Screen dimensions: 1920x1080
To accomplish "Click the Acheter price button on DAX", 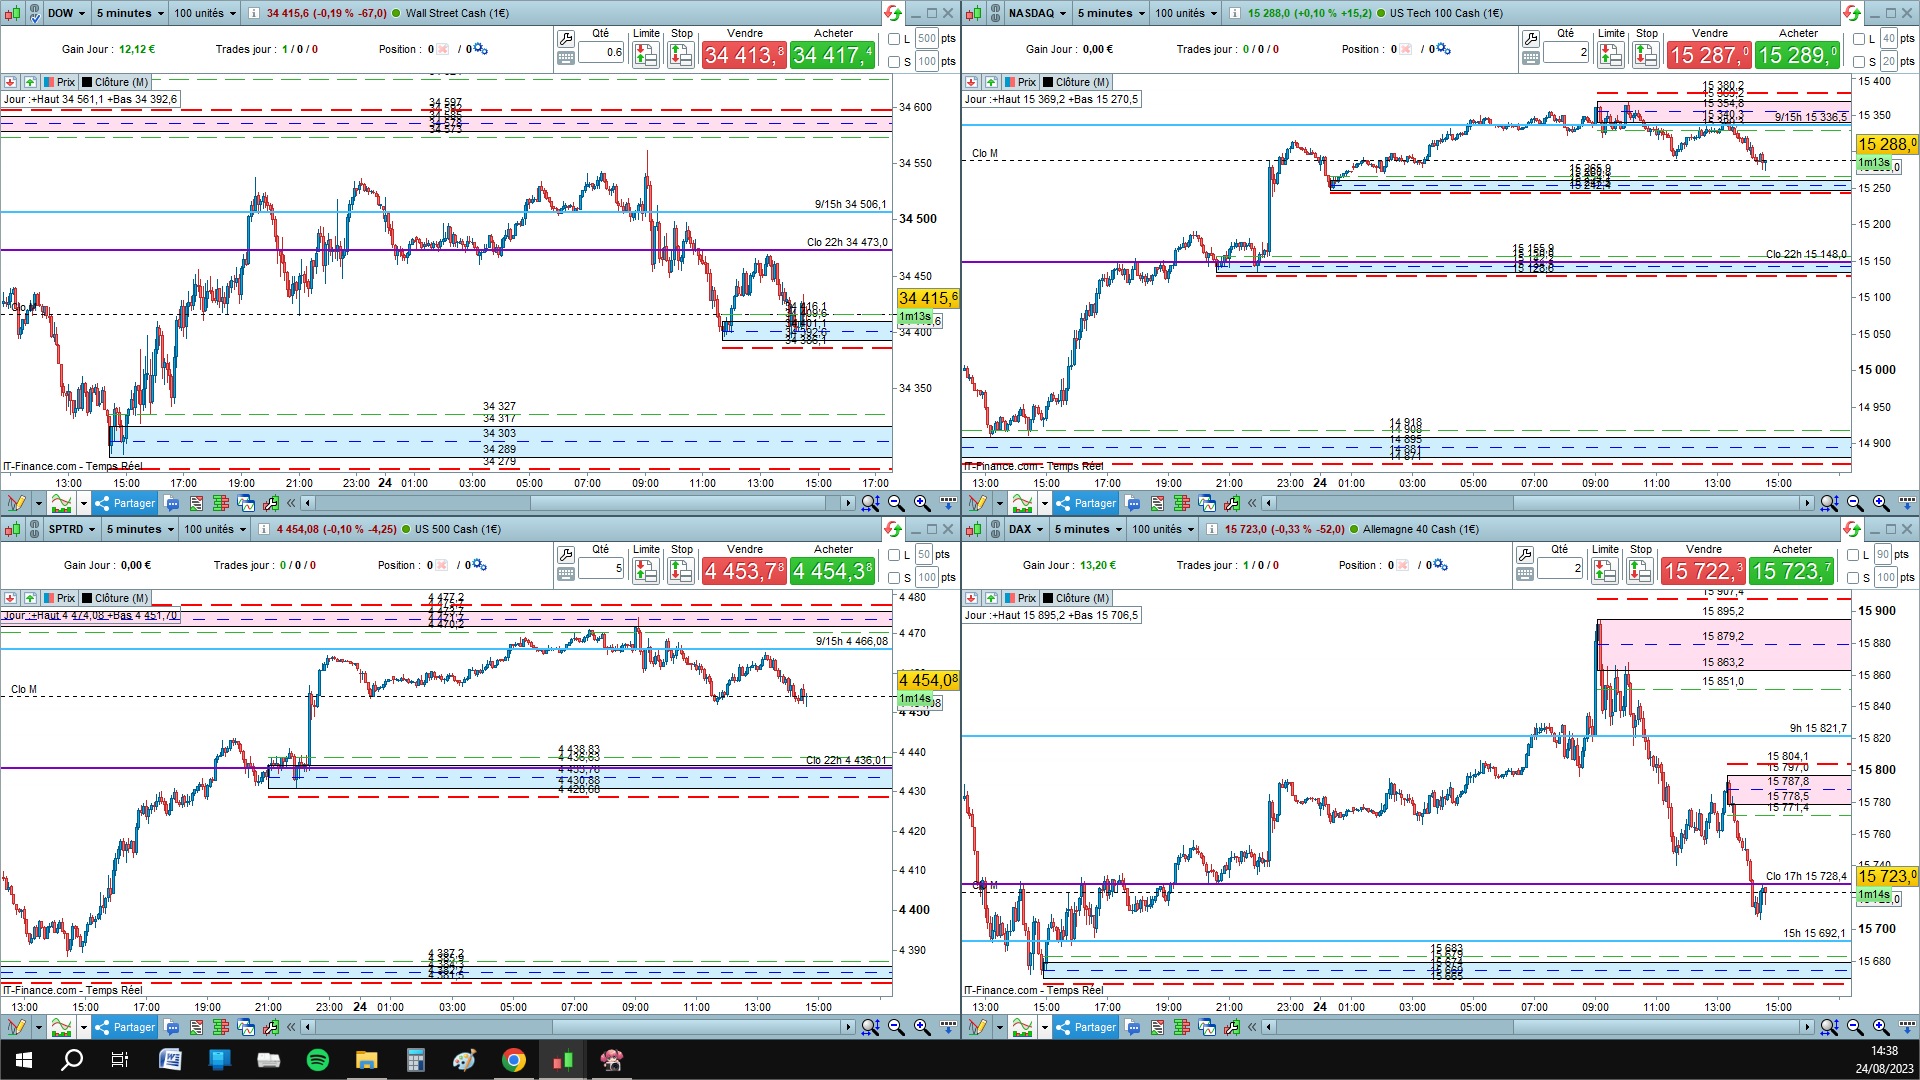I will 1792,571.
